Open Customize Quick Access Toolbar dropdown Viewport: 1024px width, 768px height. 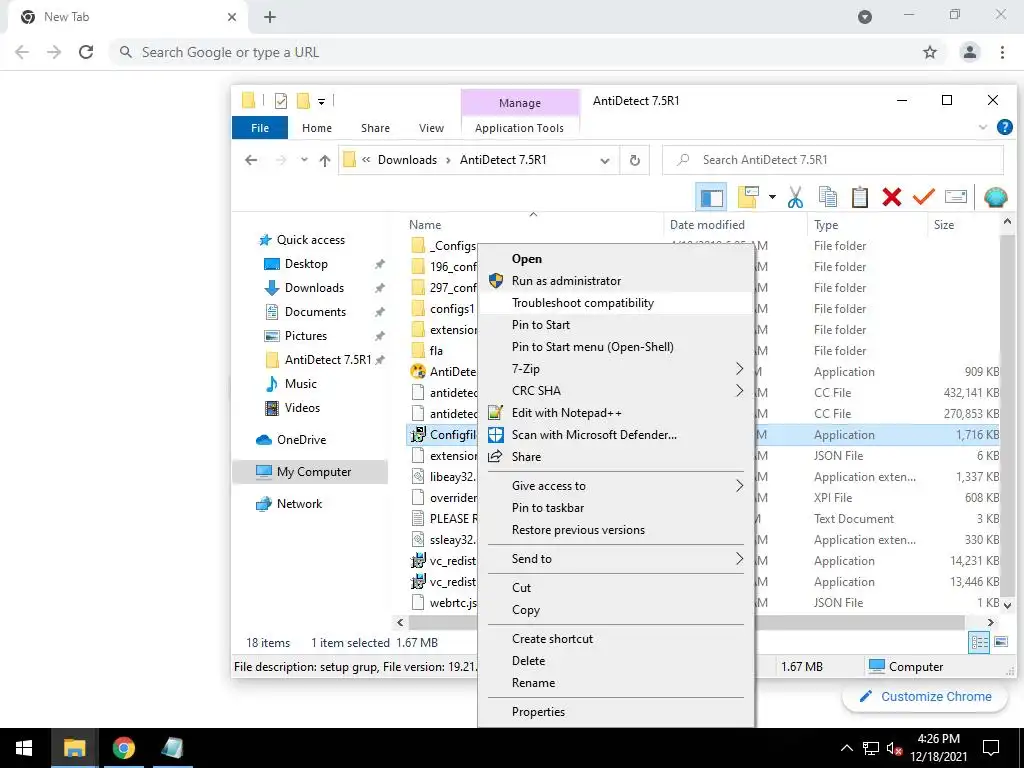click(x=321, y=101)
